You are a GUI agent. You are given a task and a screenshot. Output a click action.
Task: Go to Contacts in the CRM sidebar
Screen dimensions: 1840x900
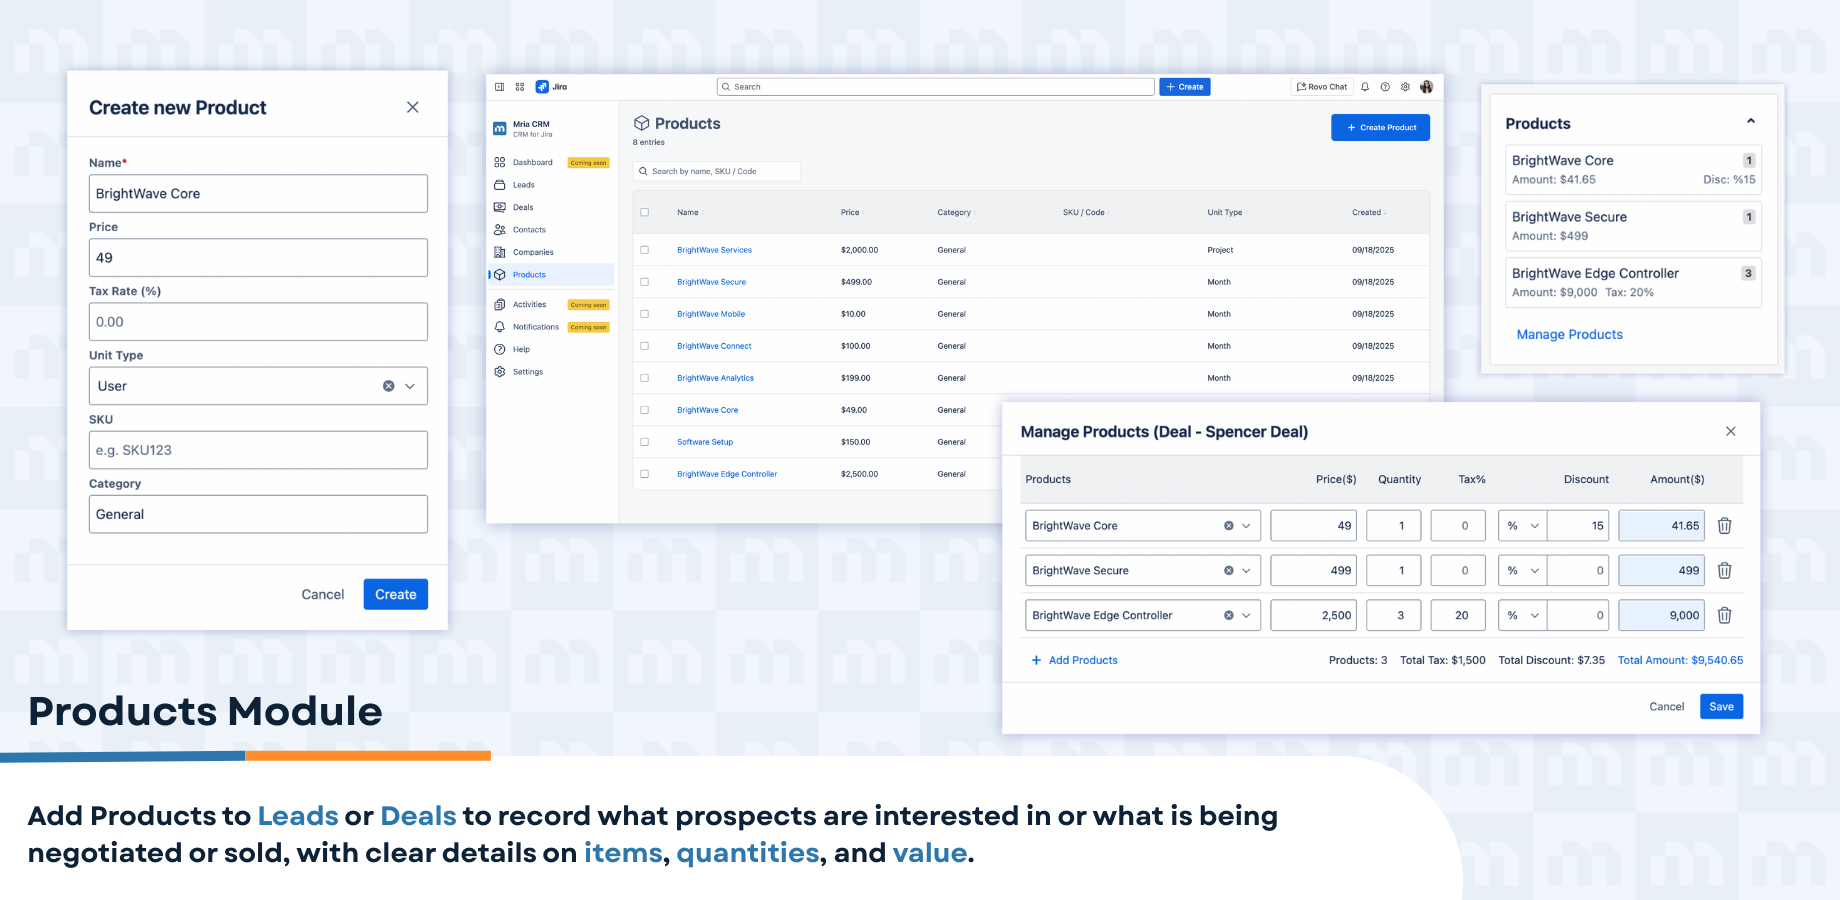click(520, 230)
